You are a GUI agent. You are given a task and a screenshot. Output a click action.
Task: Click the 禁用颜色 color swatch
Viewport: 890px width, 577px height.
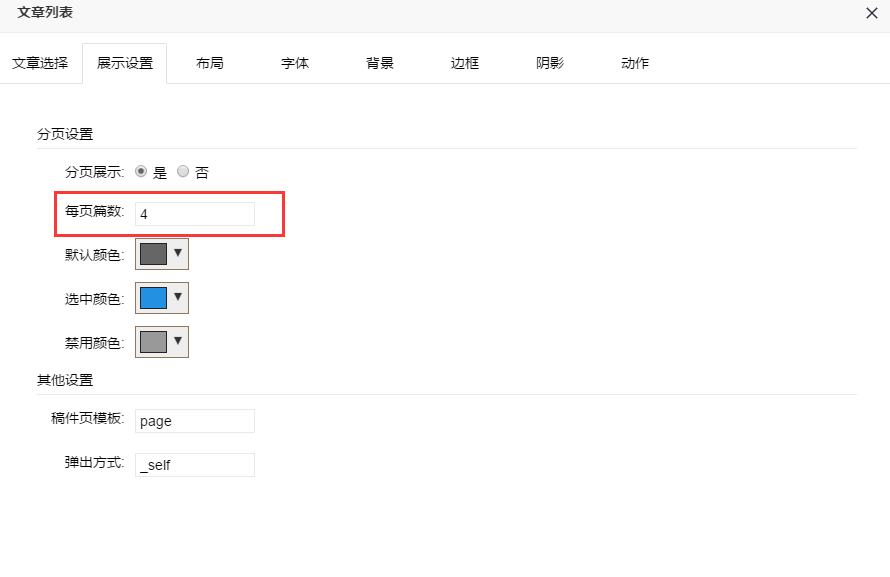(153, 342)
